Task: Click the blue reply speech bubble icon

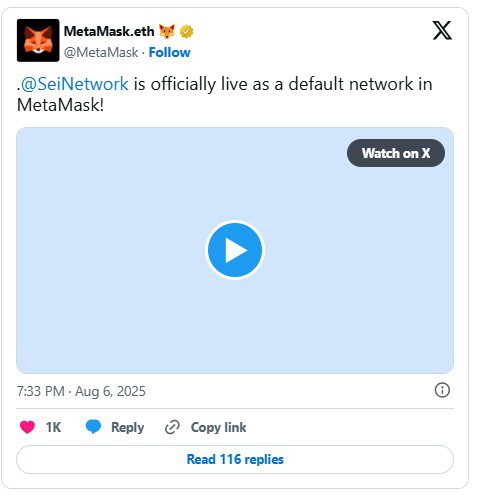Action: click(93, 427)
